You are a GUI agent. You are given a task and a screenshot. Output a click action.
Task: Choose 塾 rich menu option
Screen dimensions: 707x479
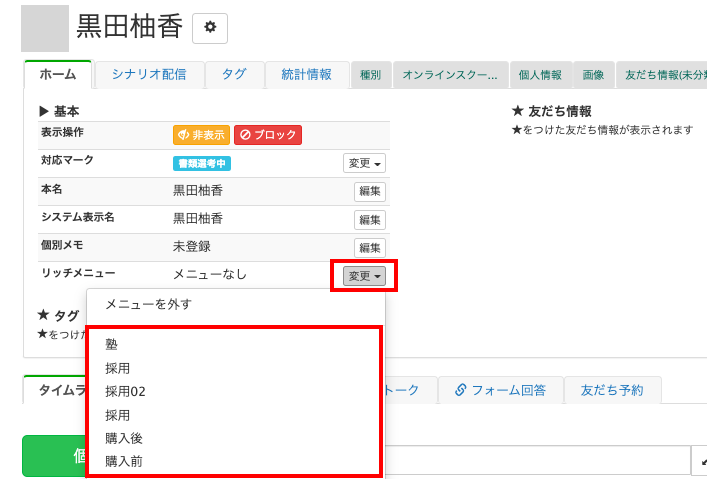point(111,345)
